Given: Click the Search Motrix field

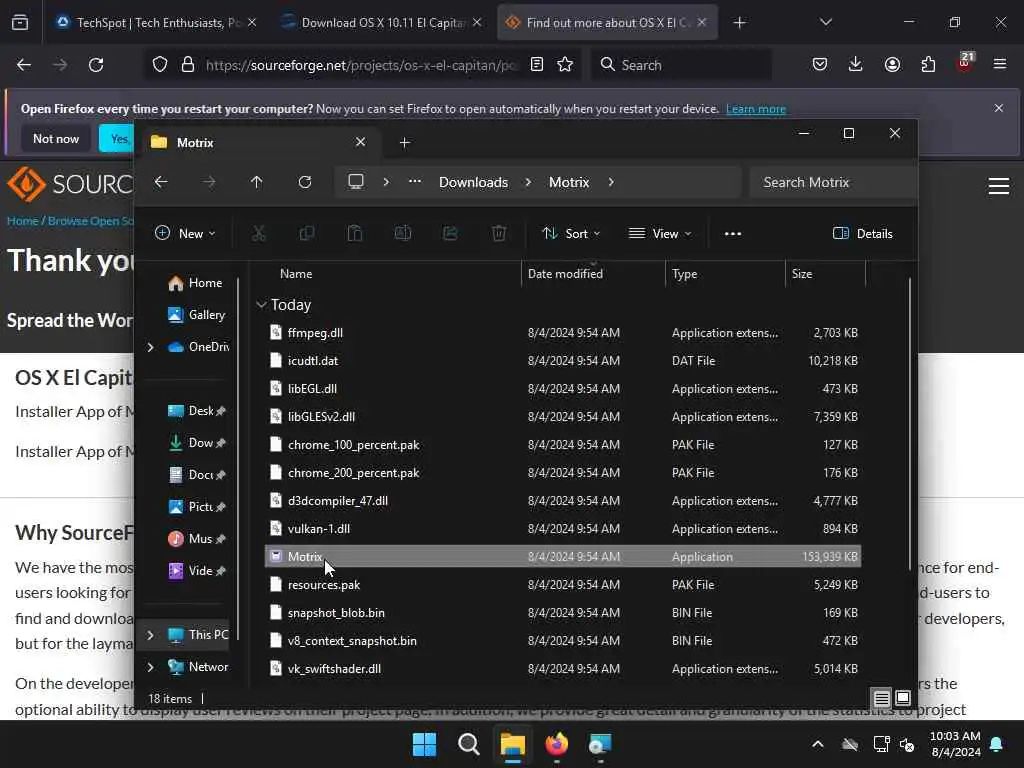Looking at the screenshot, I should [833, 182].
